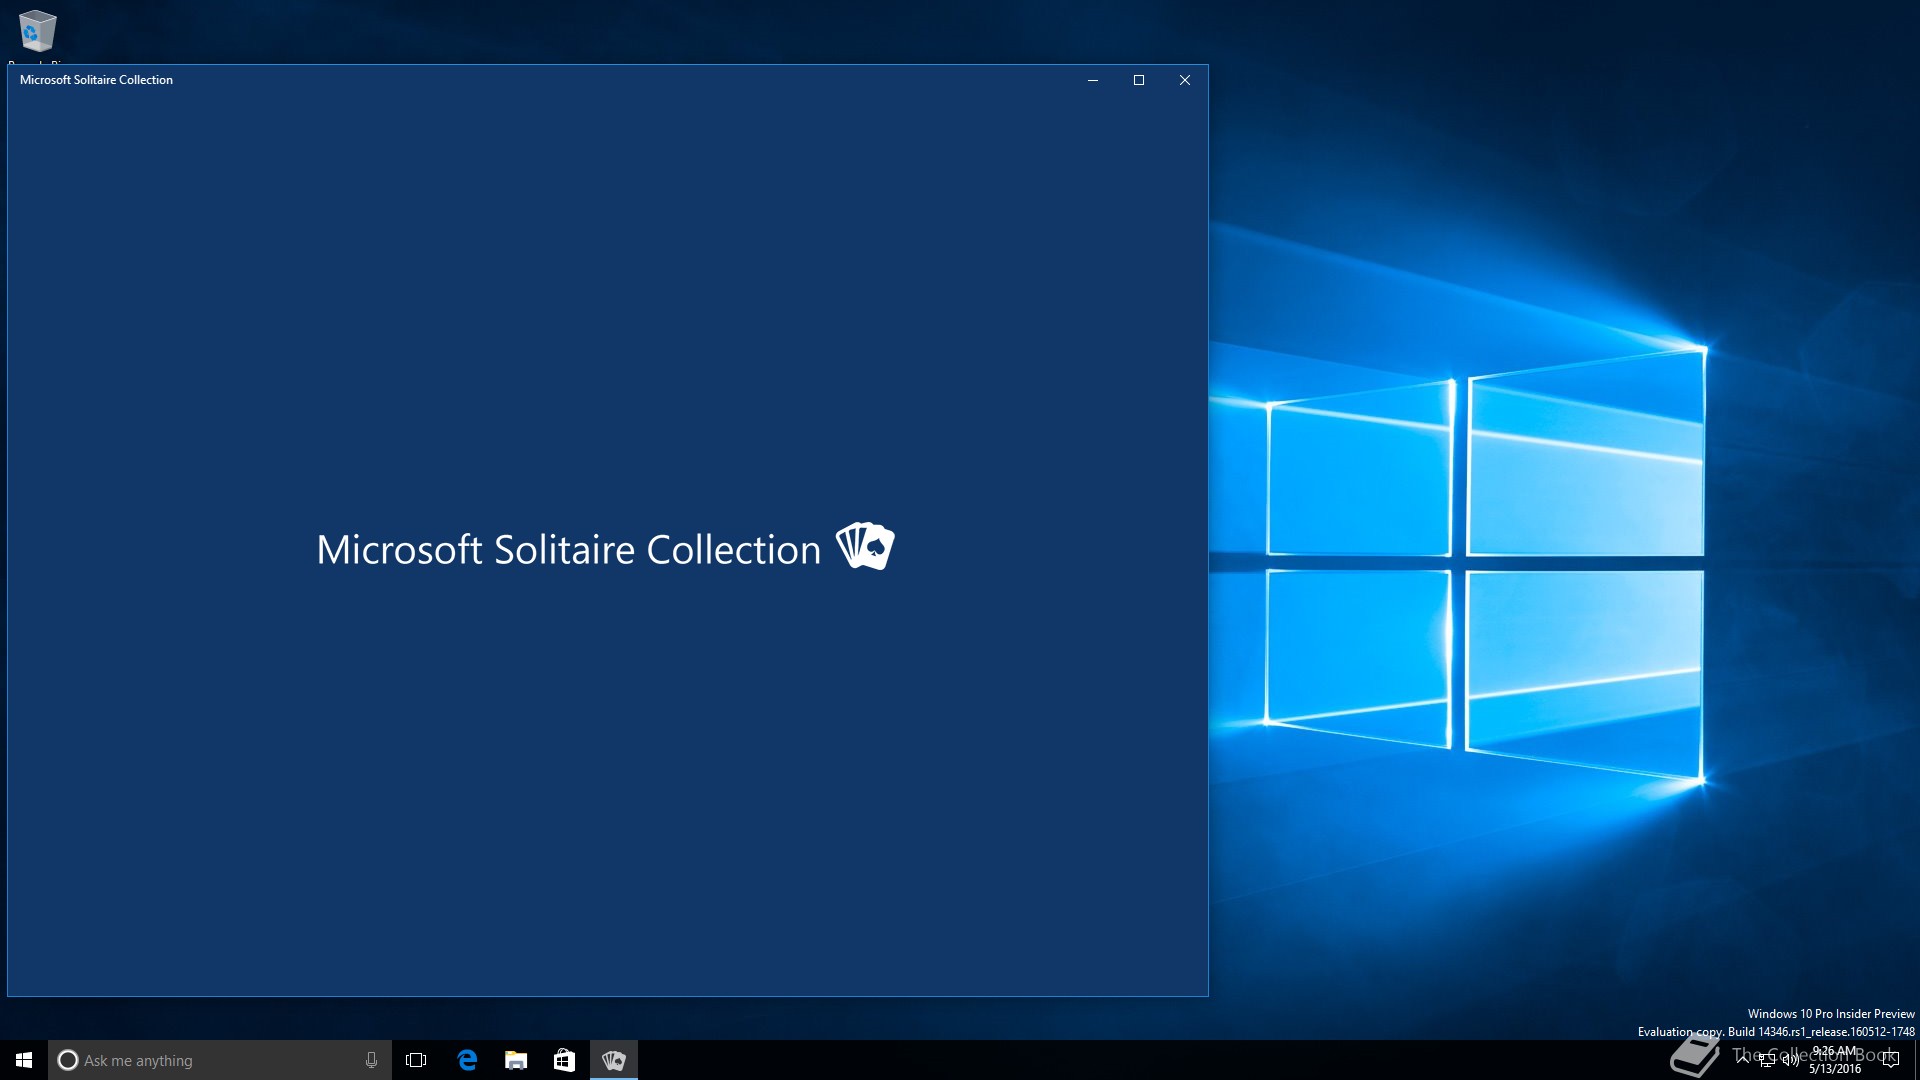The width and height of the screenshot is (1920, 1080).
Task: Open the Windows Store taskbar icon
Action: pyautogui.click(x=565, y=1060)
